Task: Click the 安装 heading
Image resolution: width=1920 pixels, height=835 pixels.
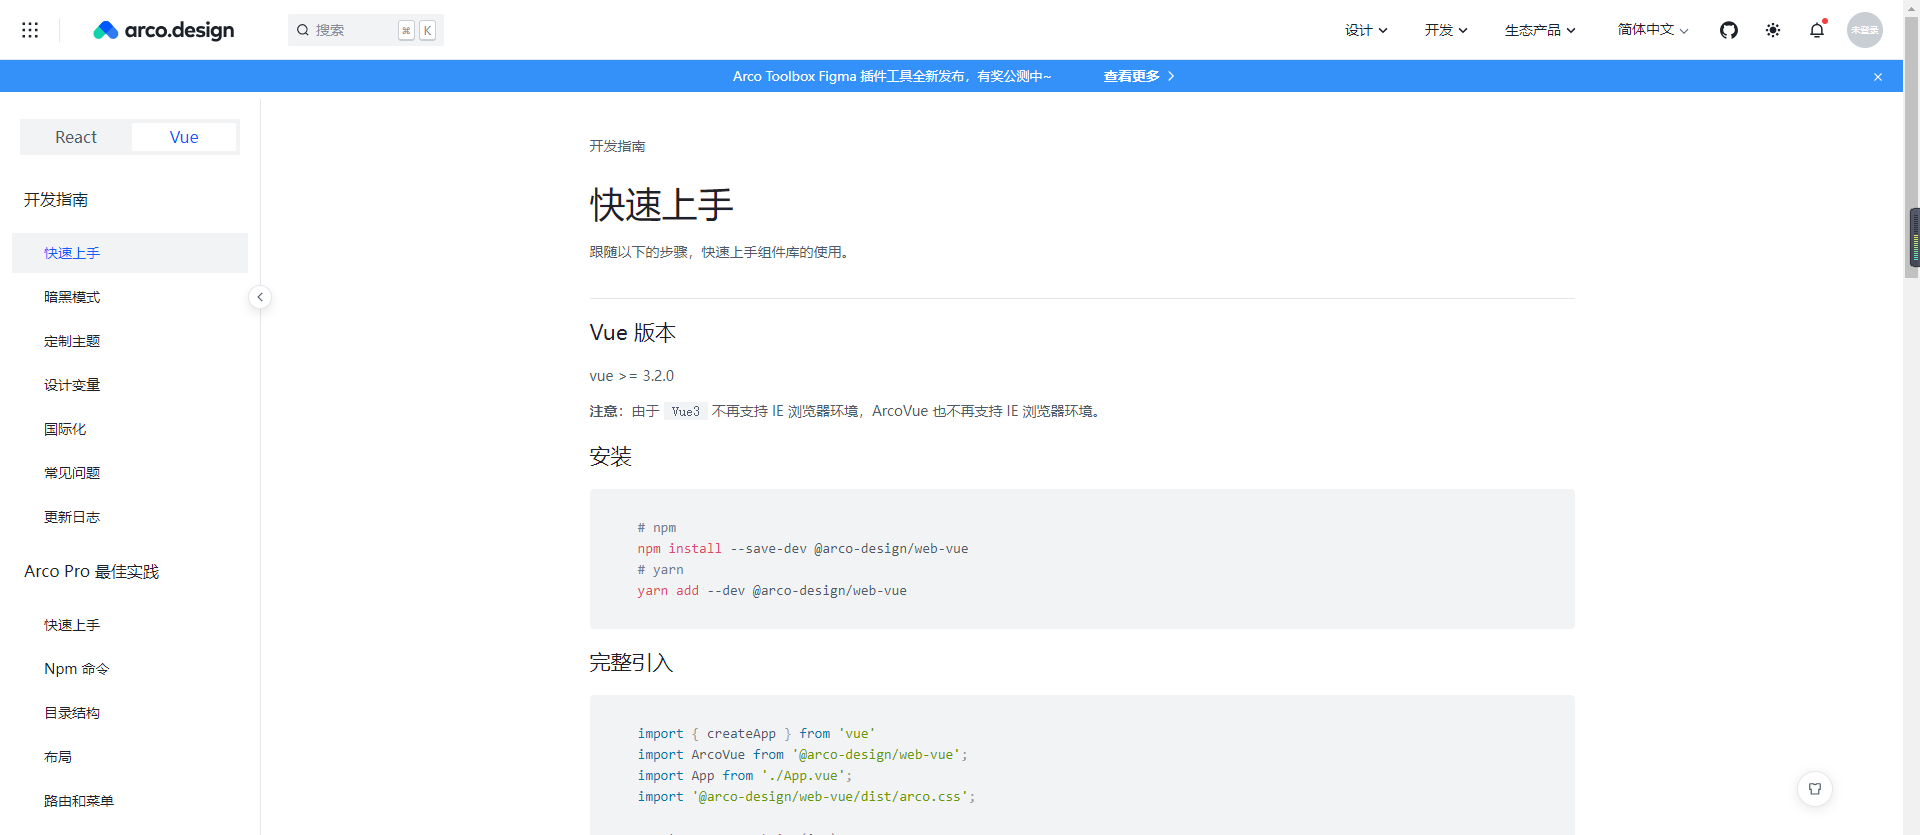Action: click(610, 457)
